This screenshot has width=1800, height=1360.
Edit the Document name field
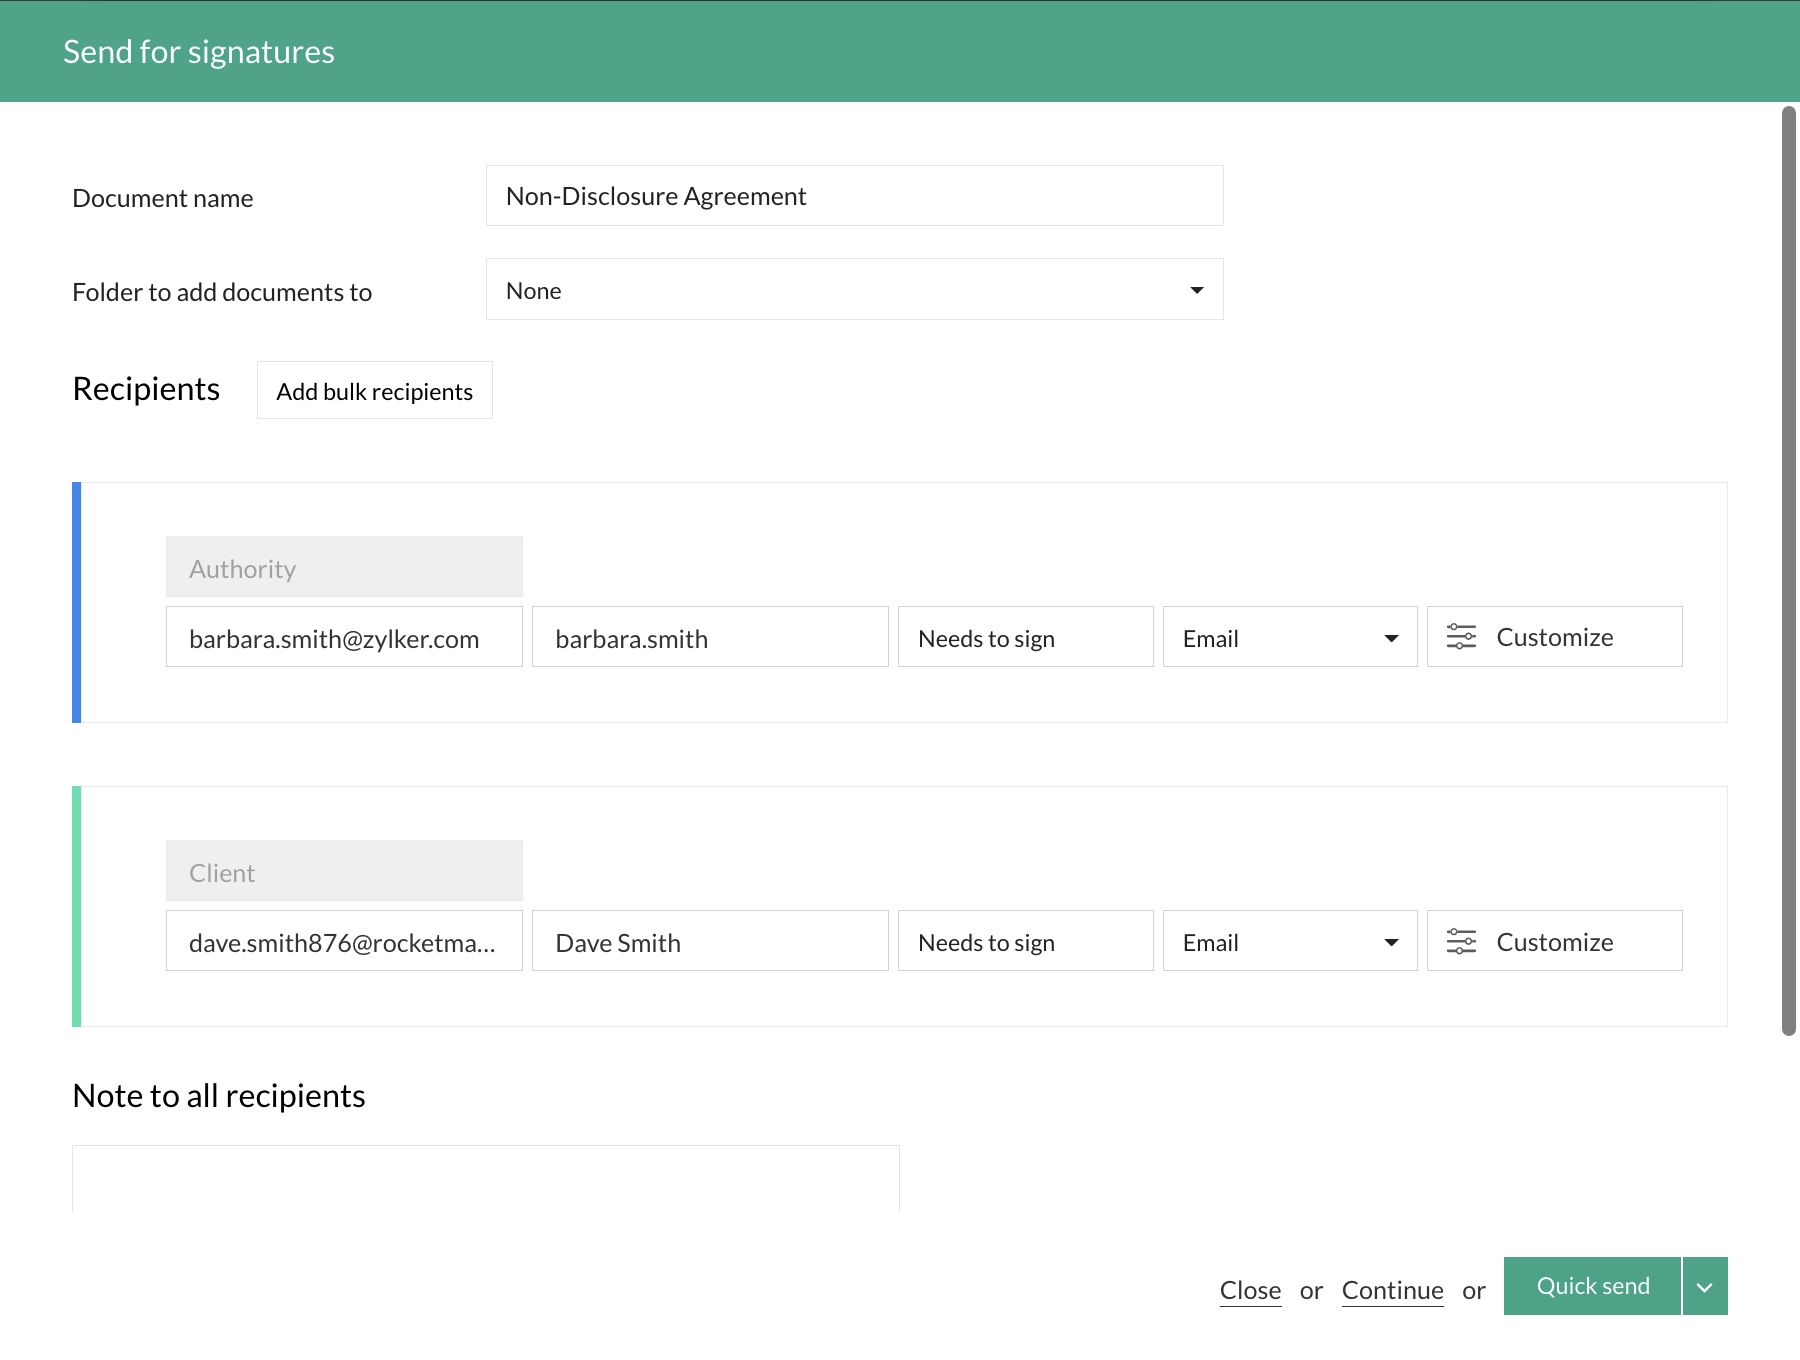pyautogui.click(x=854, y=196)
